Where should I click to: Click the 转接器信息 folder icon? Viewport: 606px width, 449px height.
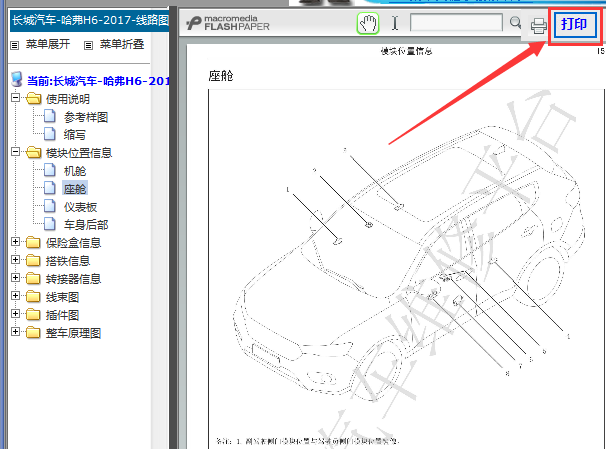tap(33, 278)
